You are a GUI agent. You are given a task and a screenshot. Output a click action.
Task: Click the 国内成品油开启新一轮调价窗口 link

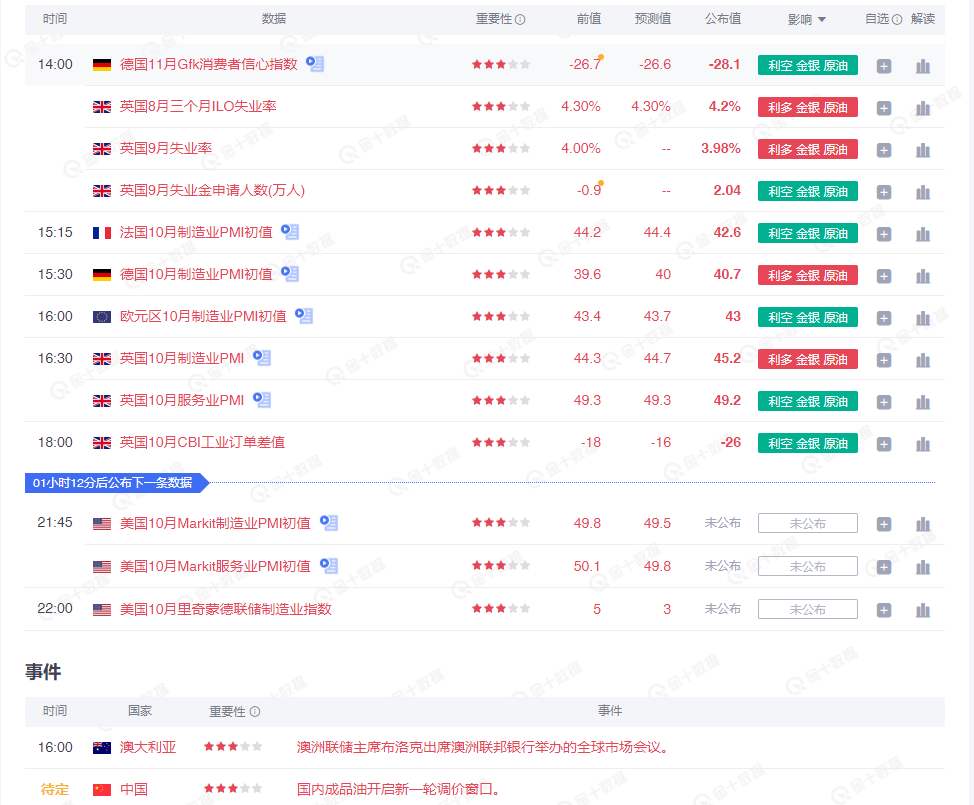click(399, 789)
